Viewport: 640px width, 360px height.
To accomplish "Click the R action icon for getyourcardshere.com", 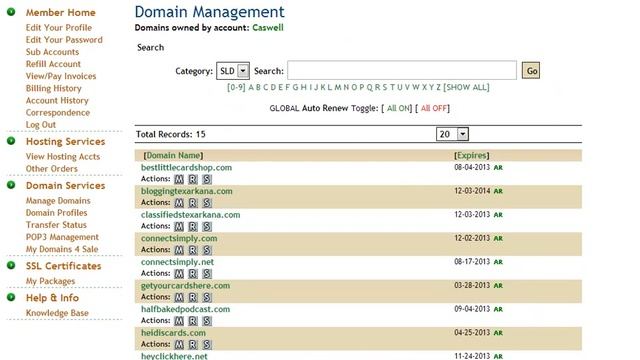I will pyautogui.click(x=193, y=298).
